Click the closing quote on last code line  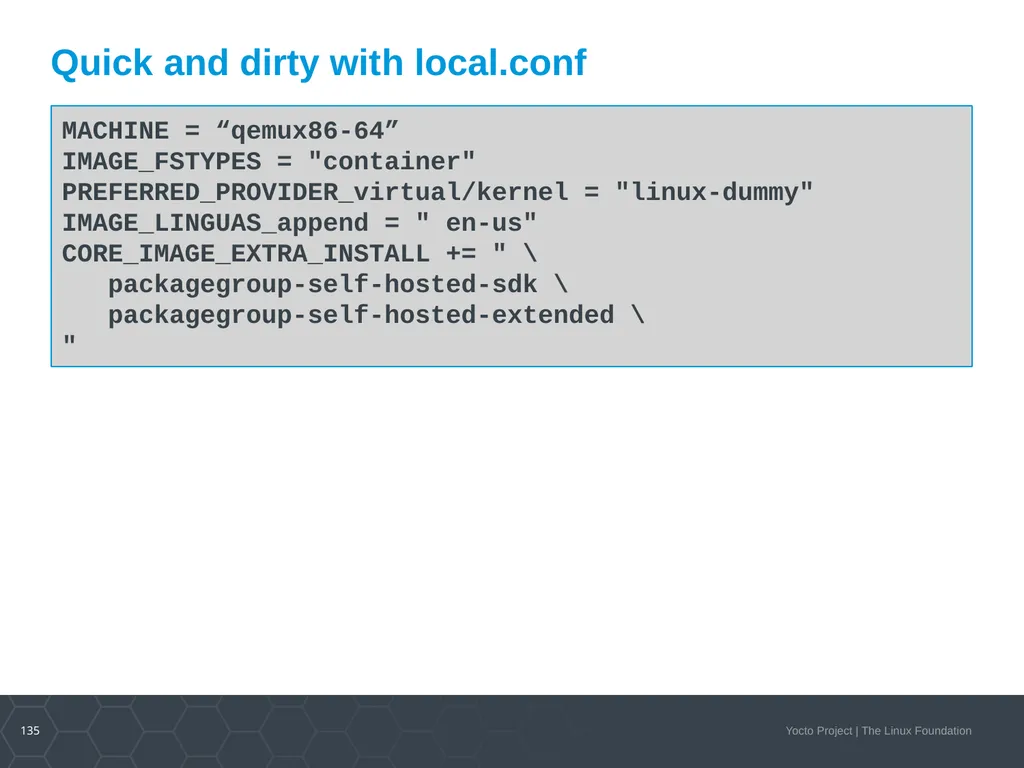[x=69, y=340]
